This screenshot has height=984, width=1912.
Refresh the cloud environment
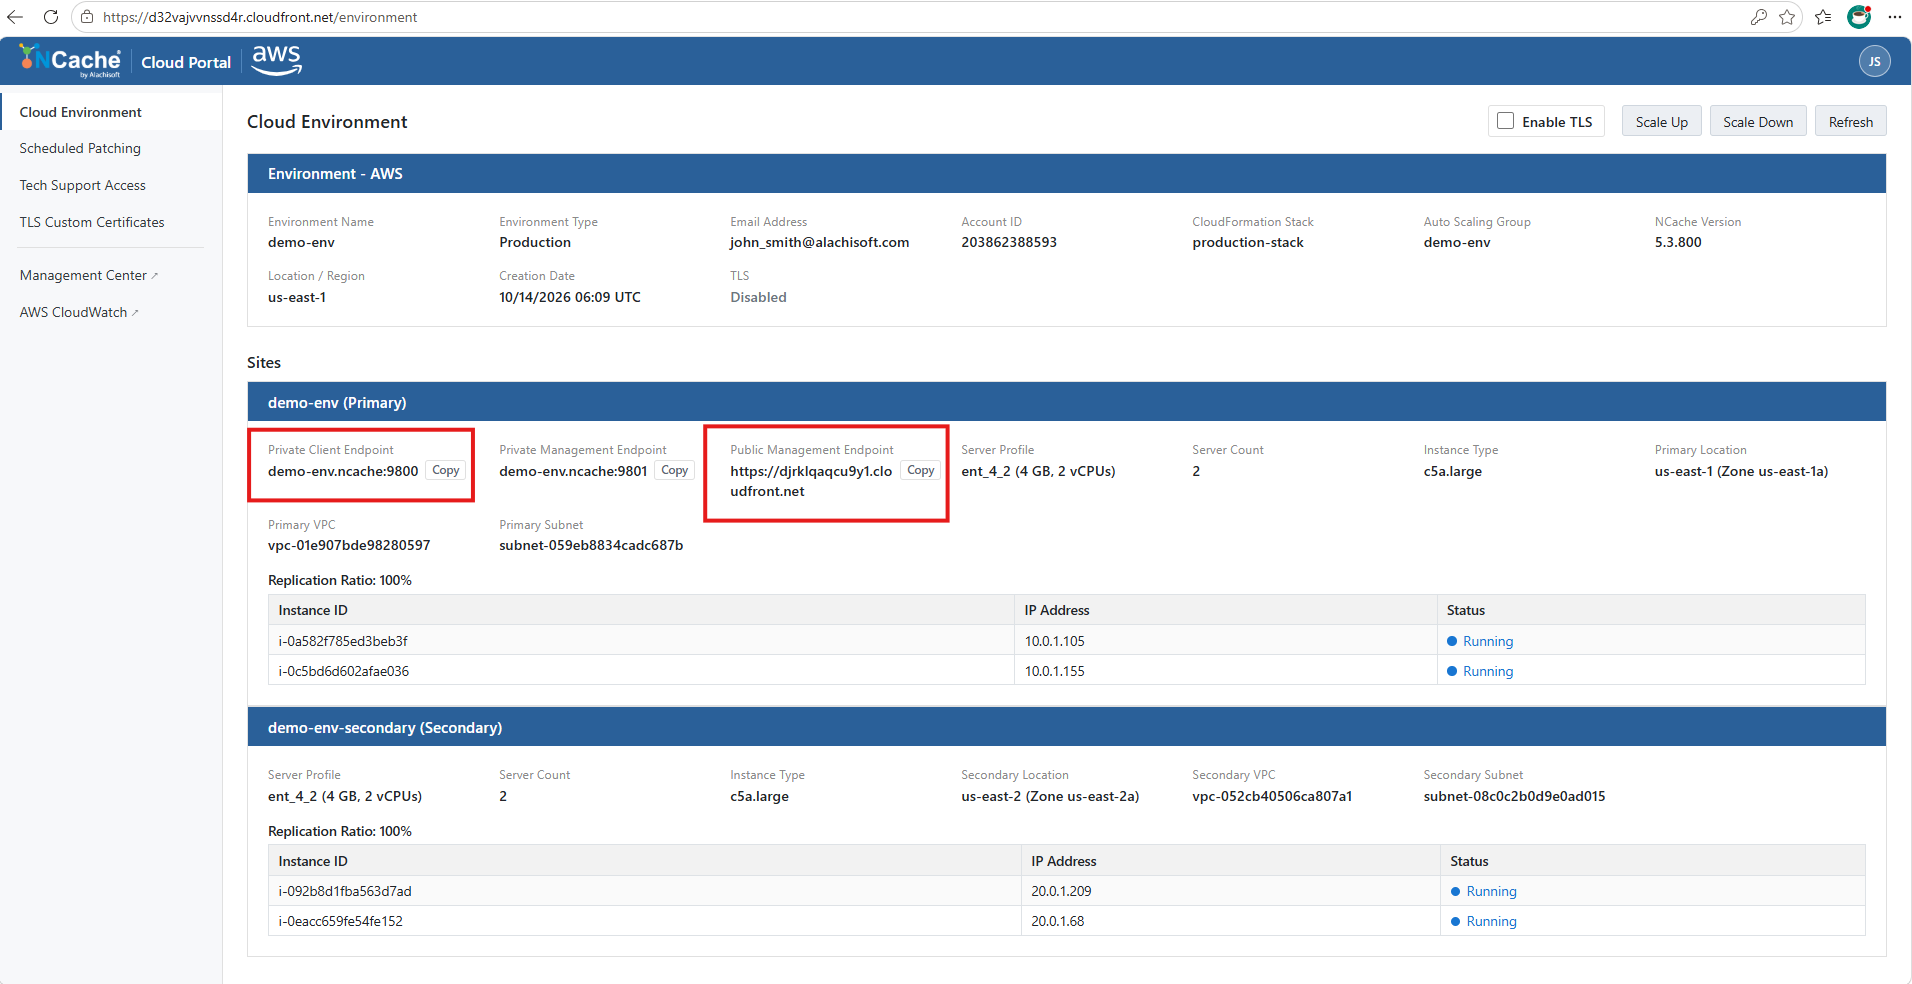click(x=1850, y=121)
